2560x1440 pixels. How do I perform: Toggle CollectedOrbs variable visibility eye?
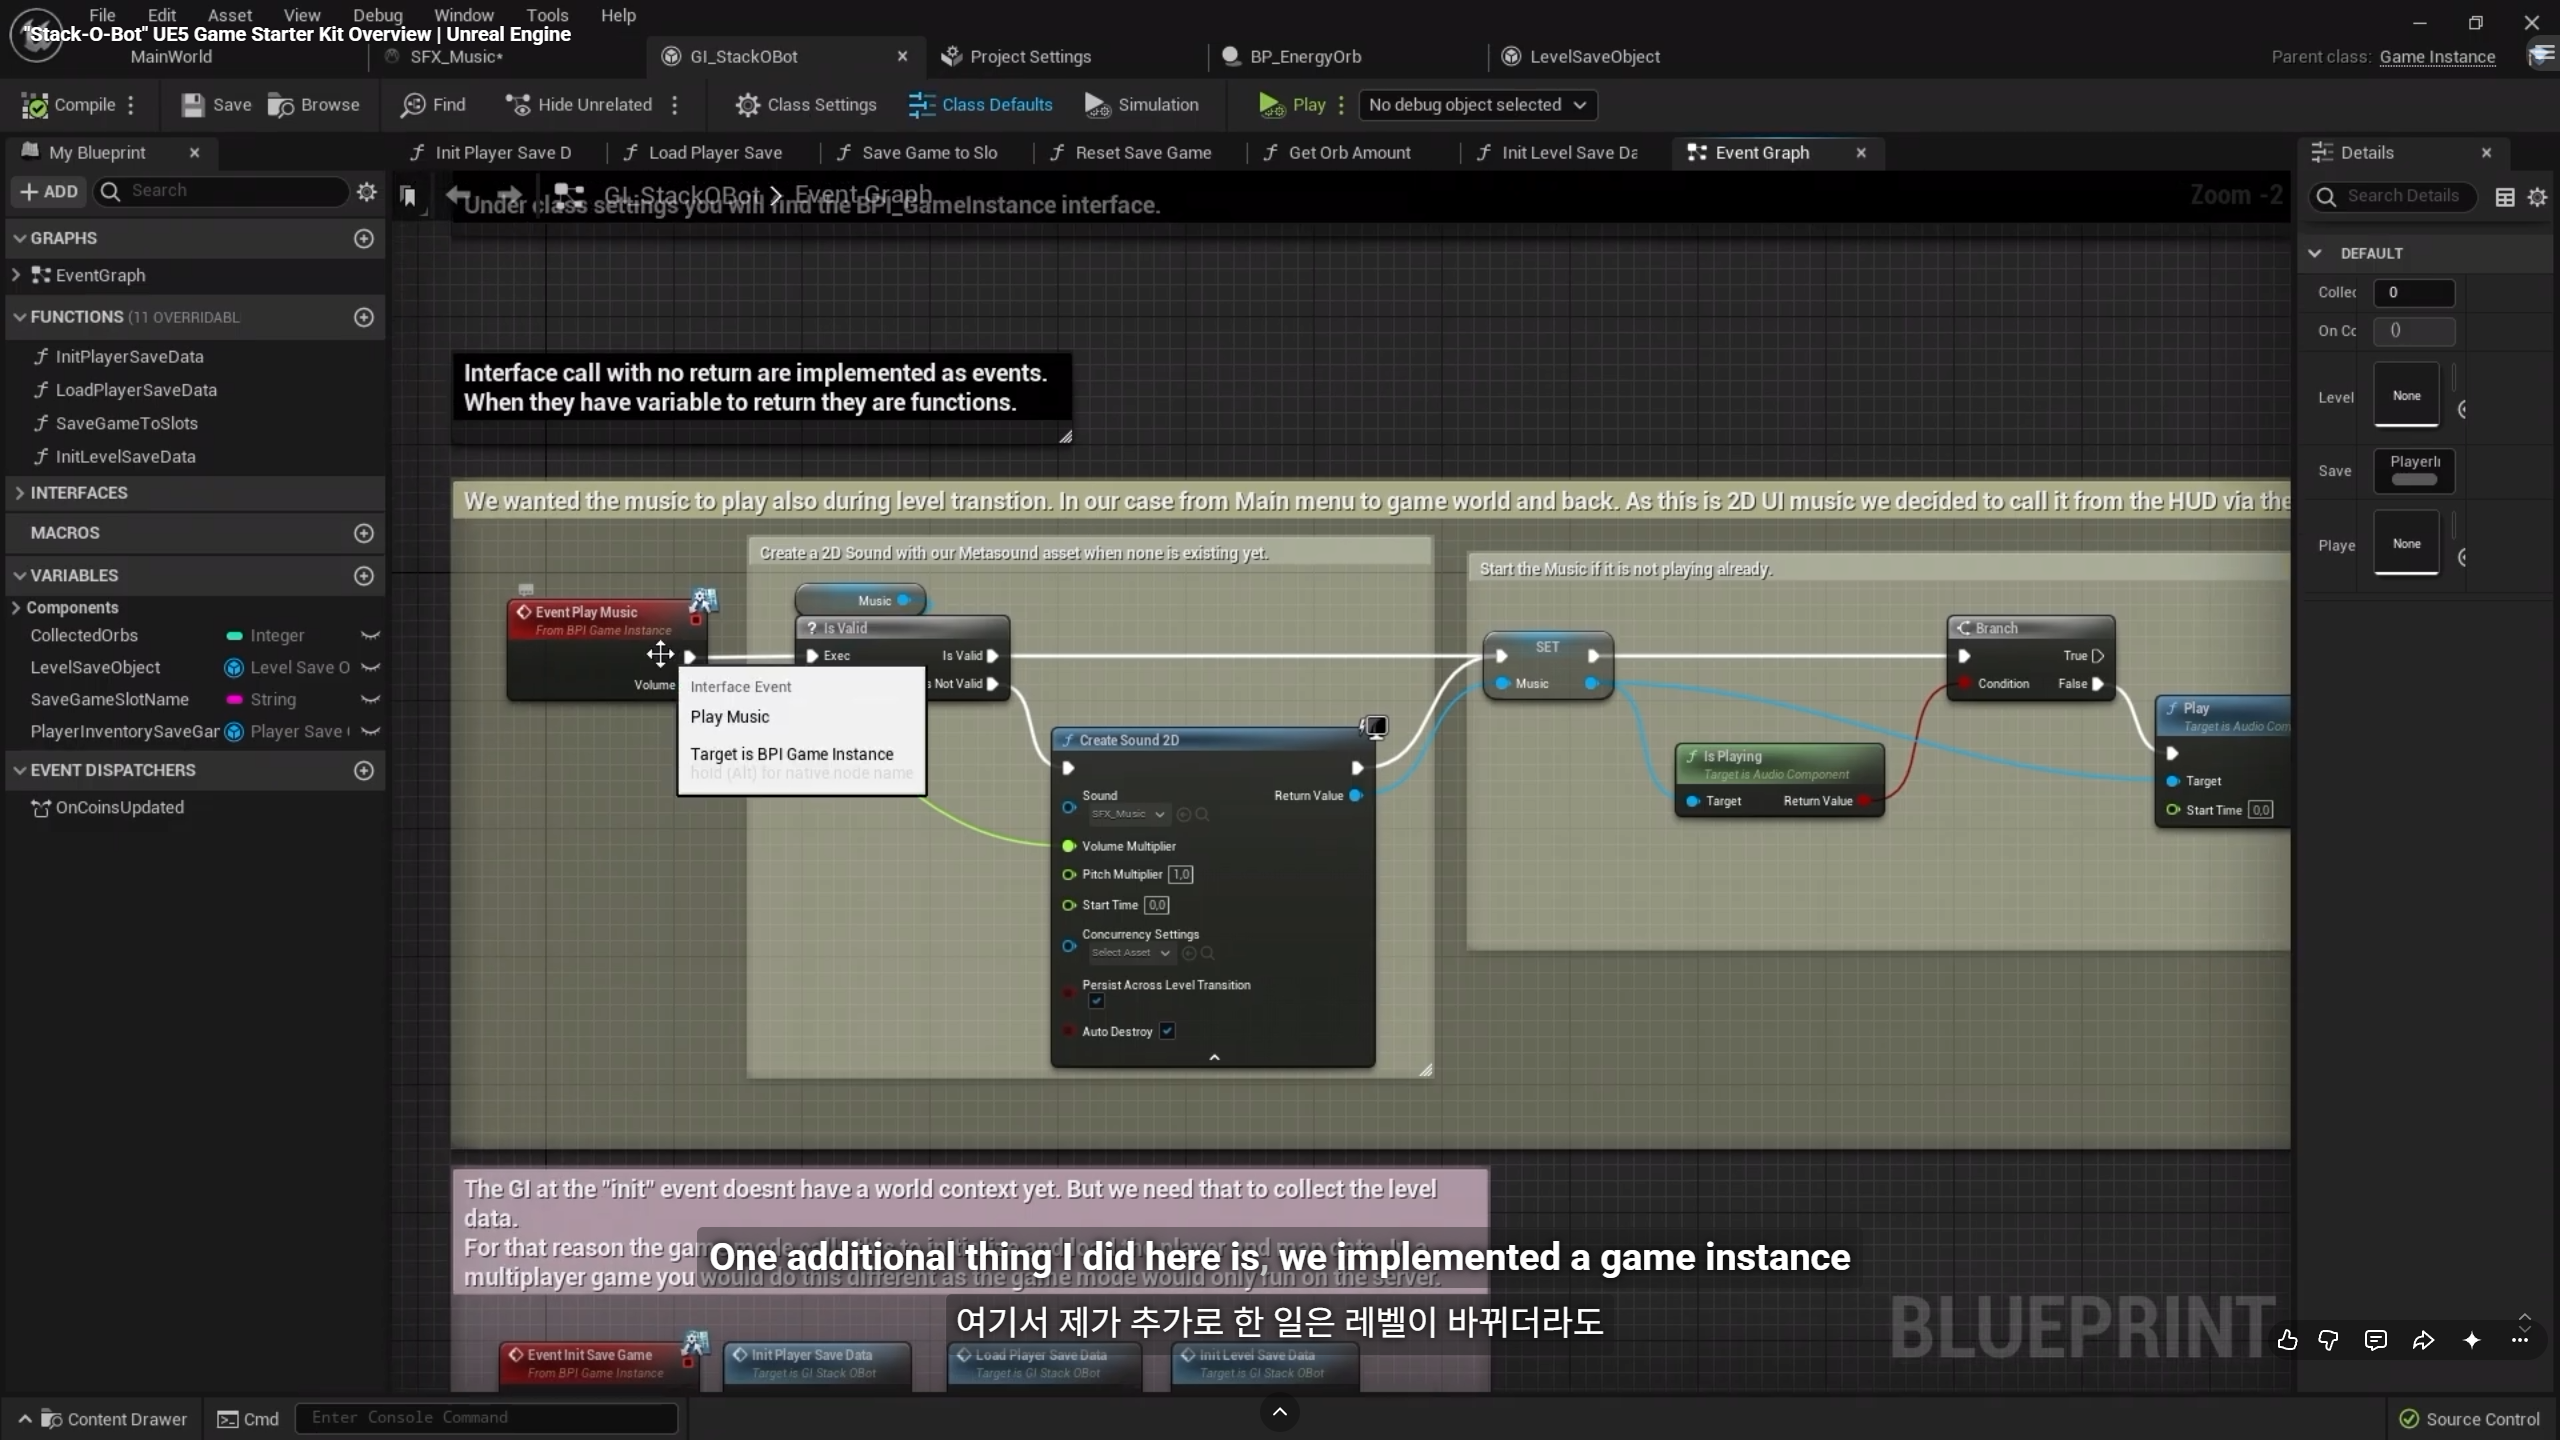tap(370, 636)
